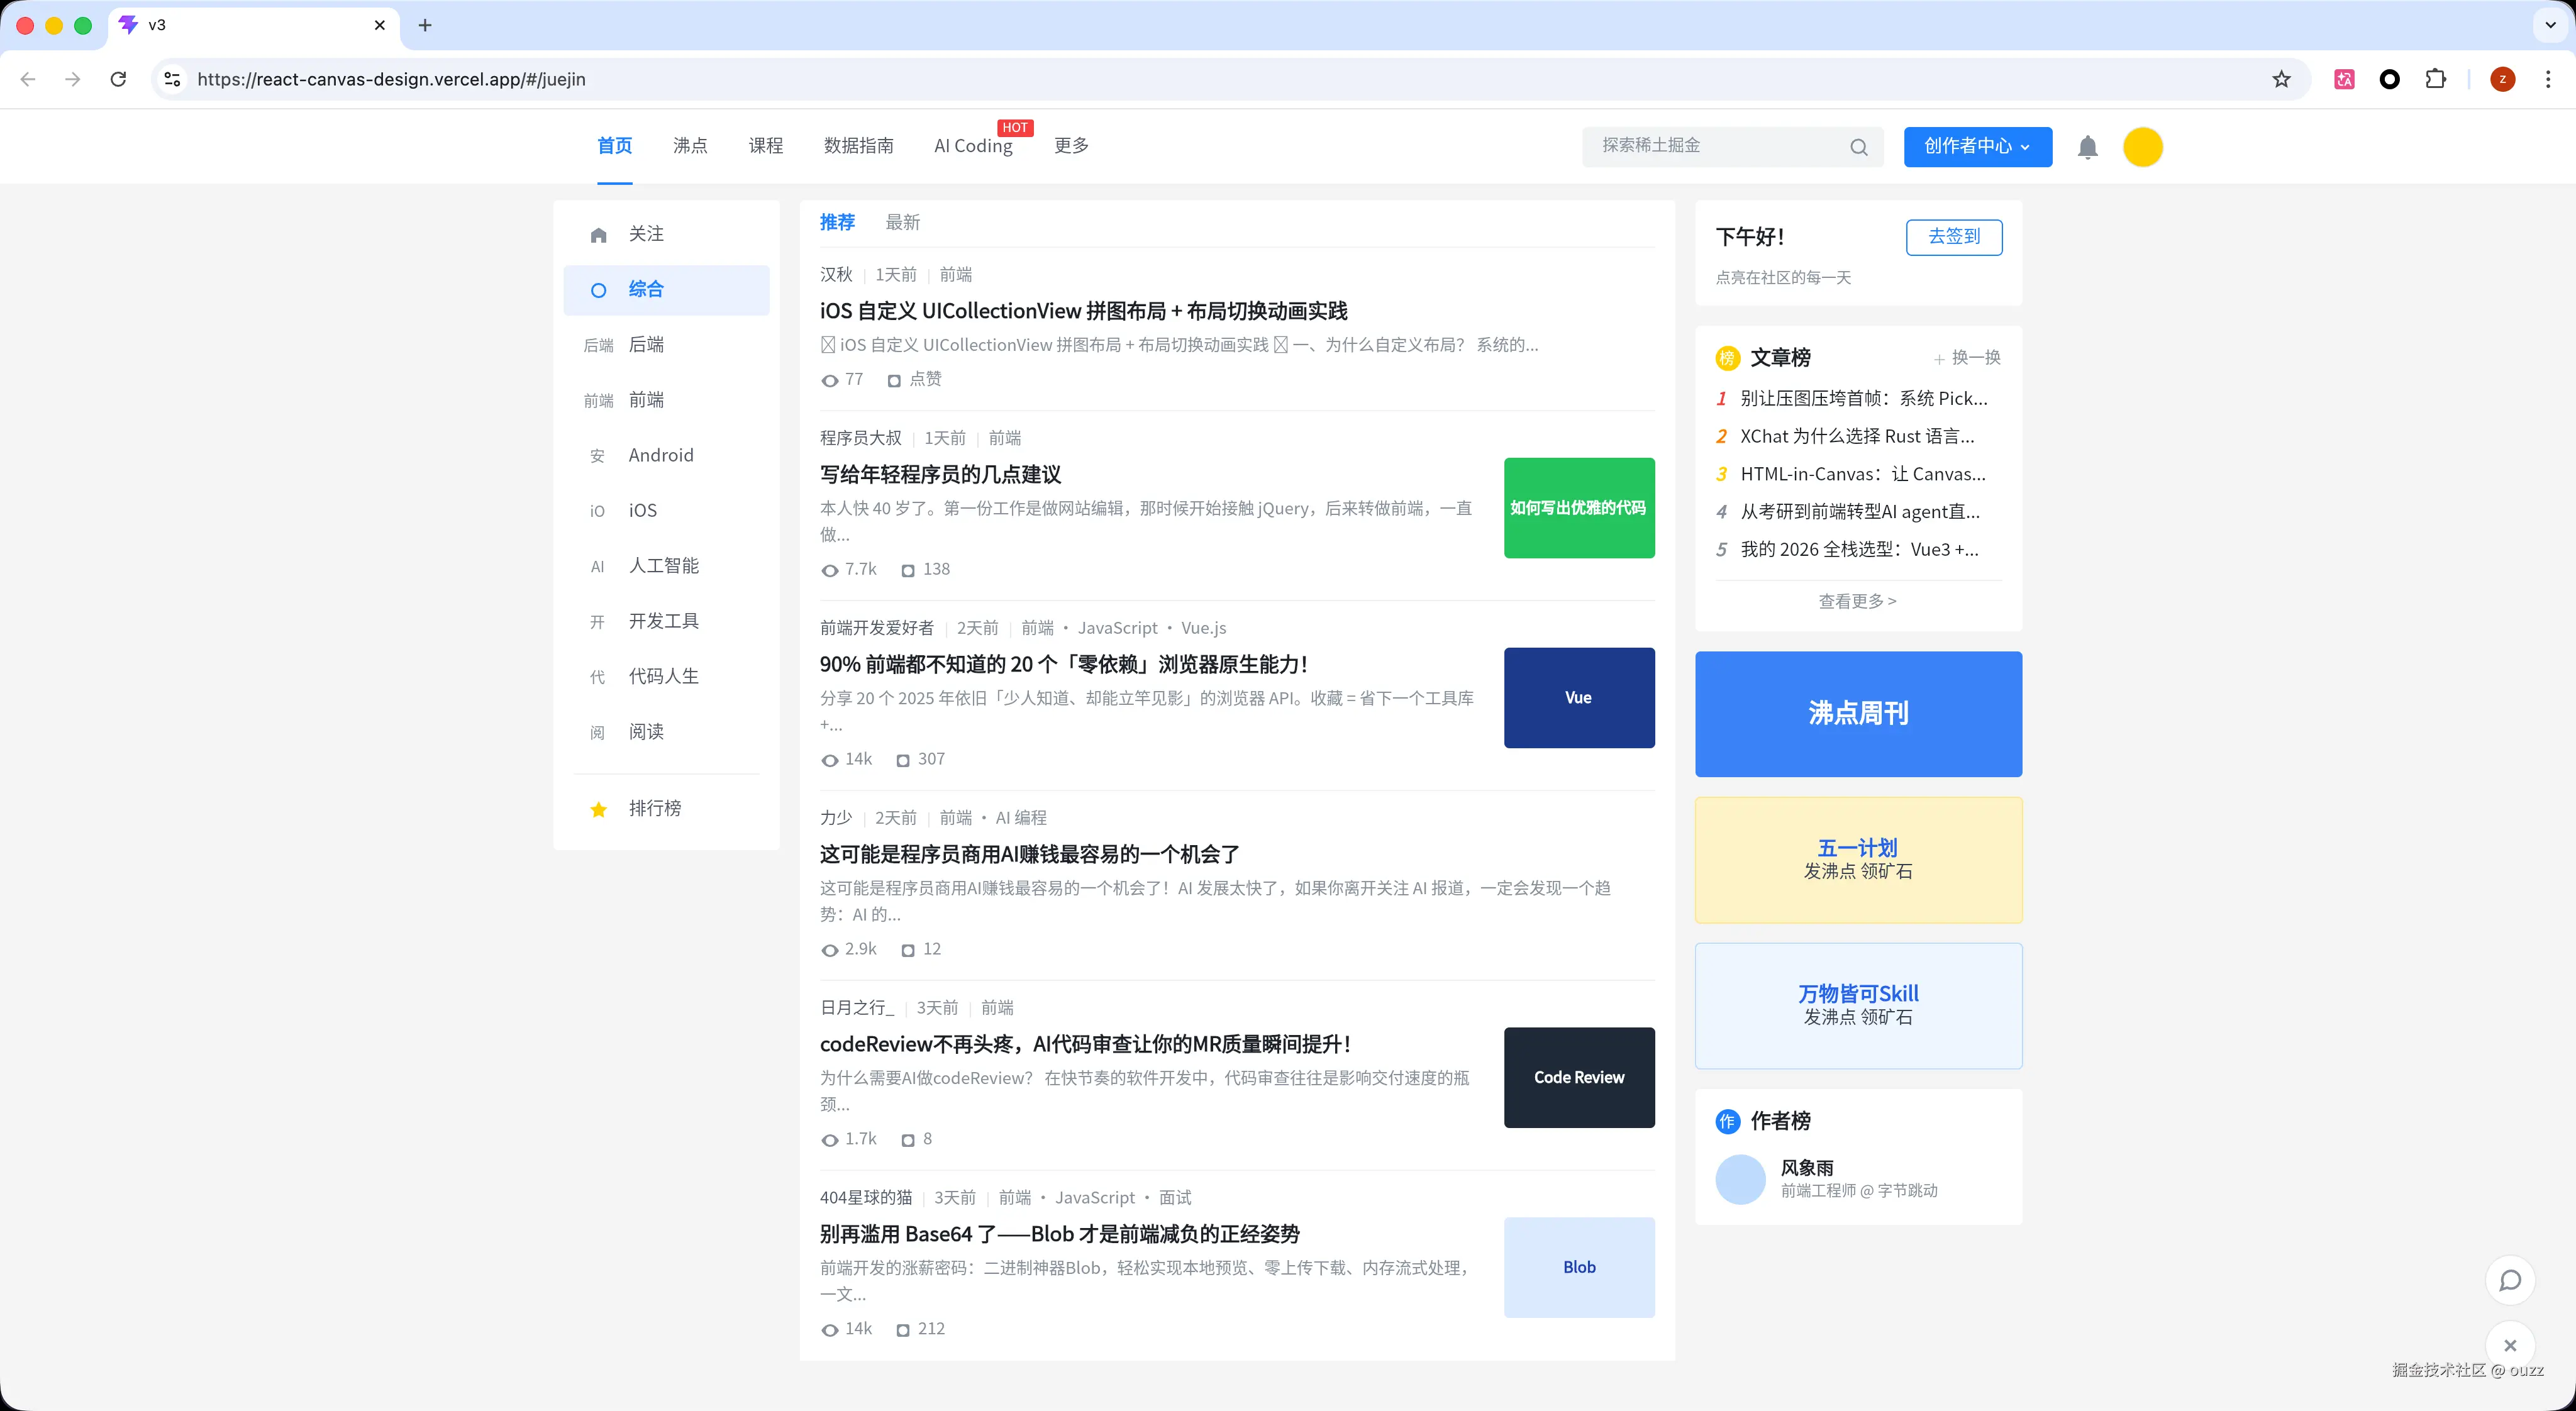Click the star icon next to 排行榜
This screenshot has height=1411, width=2576.
click(x=598, y=809)
